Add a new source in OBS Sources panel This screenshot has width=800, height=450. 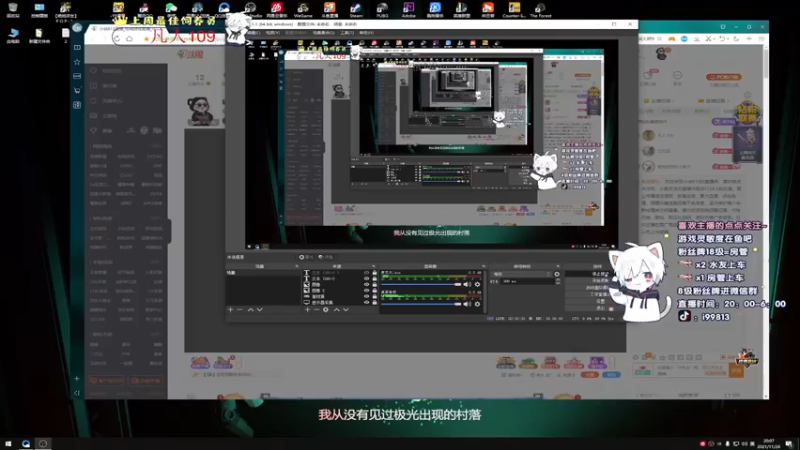click(x=308, y=310)
